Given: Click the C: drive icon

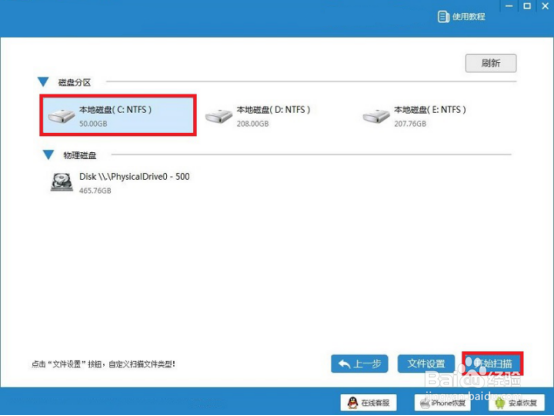Looking at the screenshot, I should 61,116.
